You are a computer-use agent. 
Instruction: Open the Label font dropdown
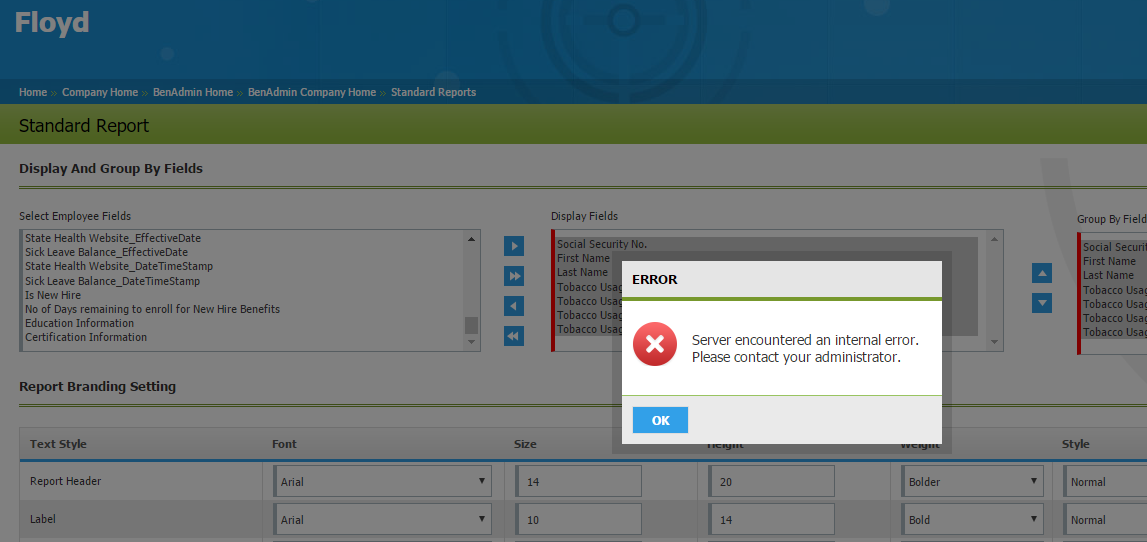pos(383,519)
